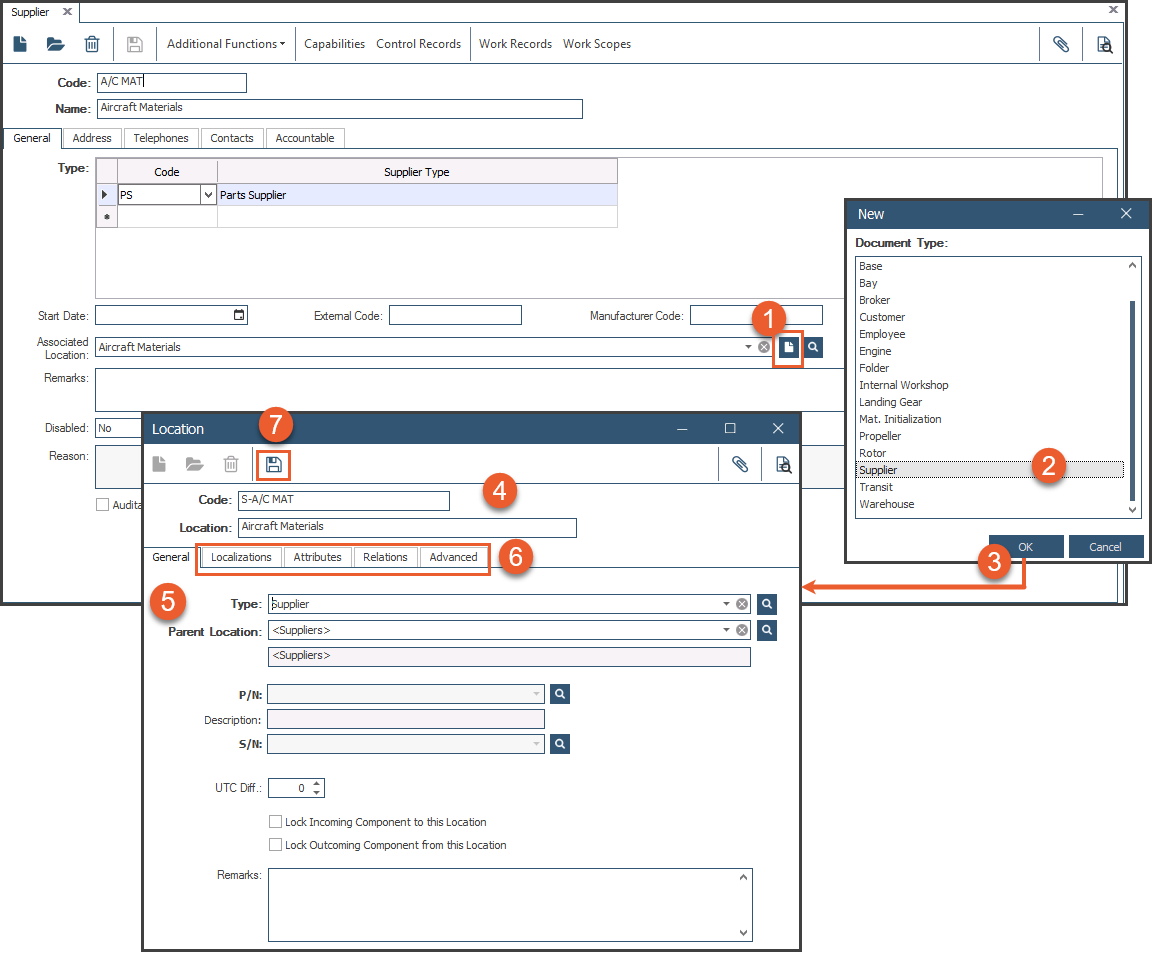Screen dimensions: 1152x953
Task: Click delete trash icon in Location window
Action: [x=231, y=464]
